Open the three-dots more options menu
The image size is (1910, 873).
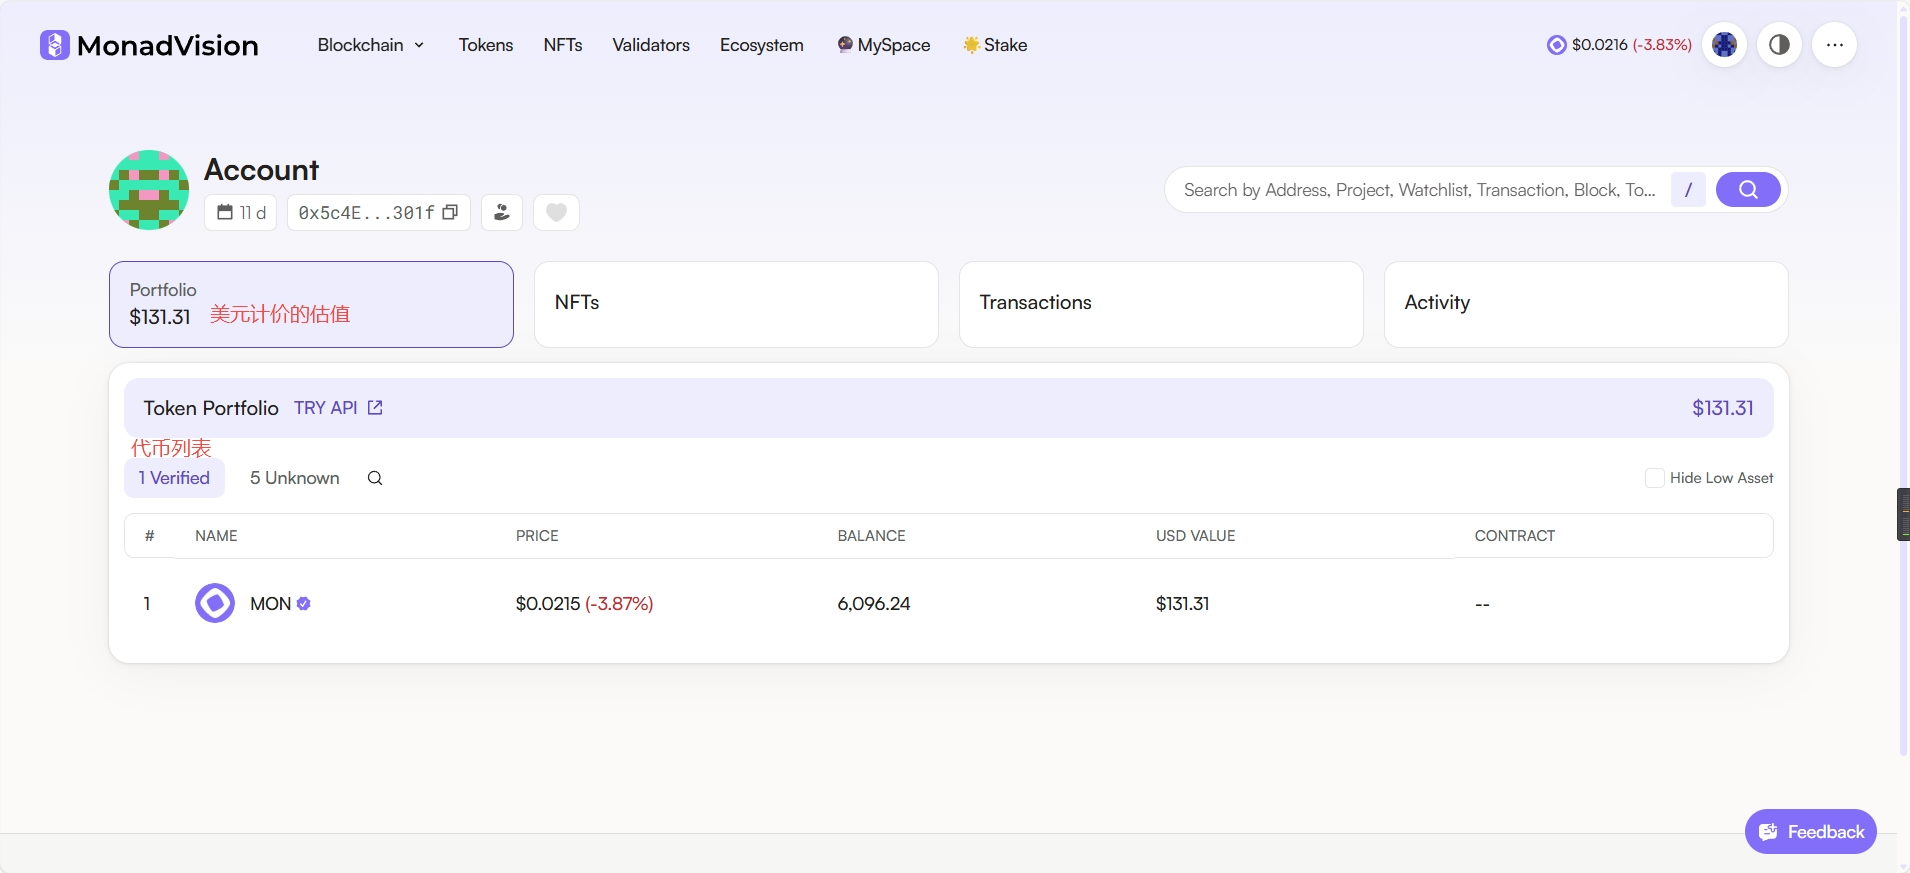tap(1834, 45)
